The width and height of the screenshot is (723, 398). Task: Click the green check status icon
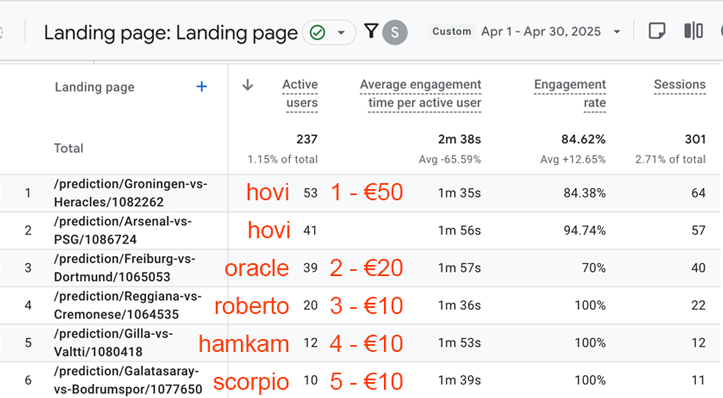point(317,32)
